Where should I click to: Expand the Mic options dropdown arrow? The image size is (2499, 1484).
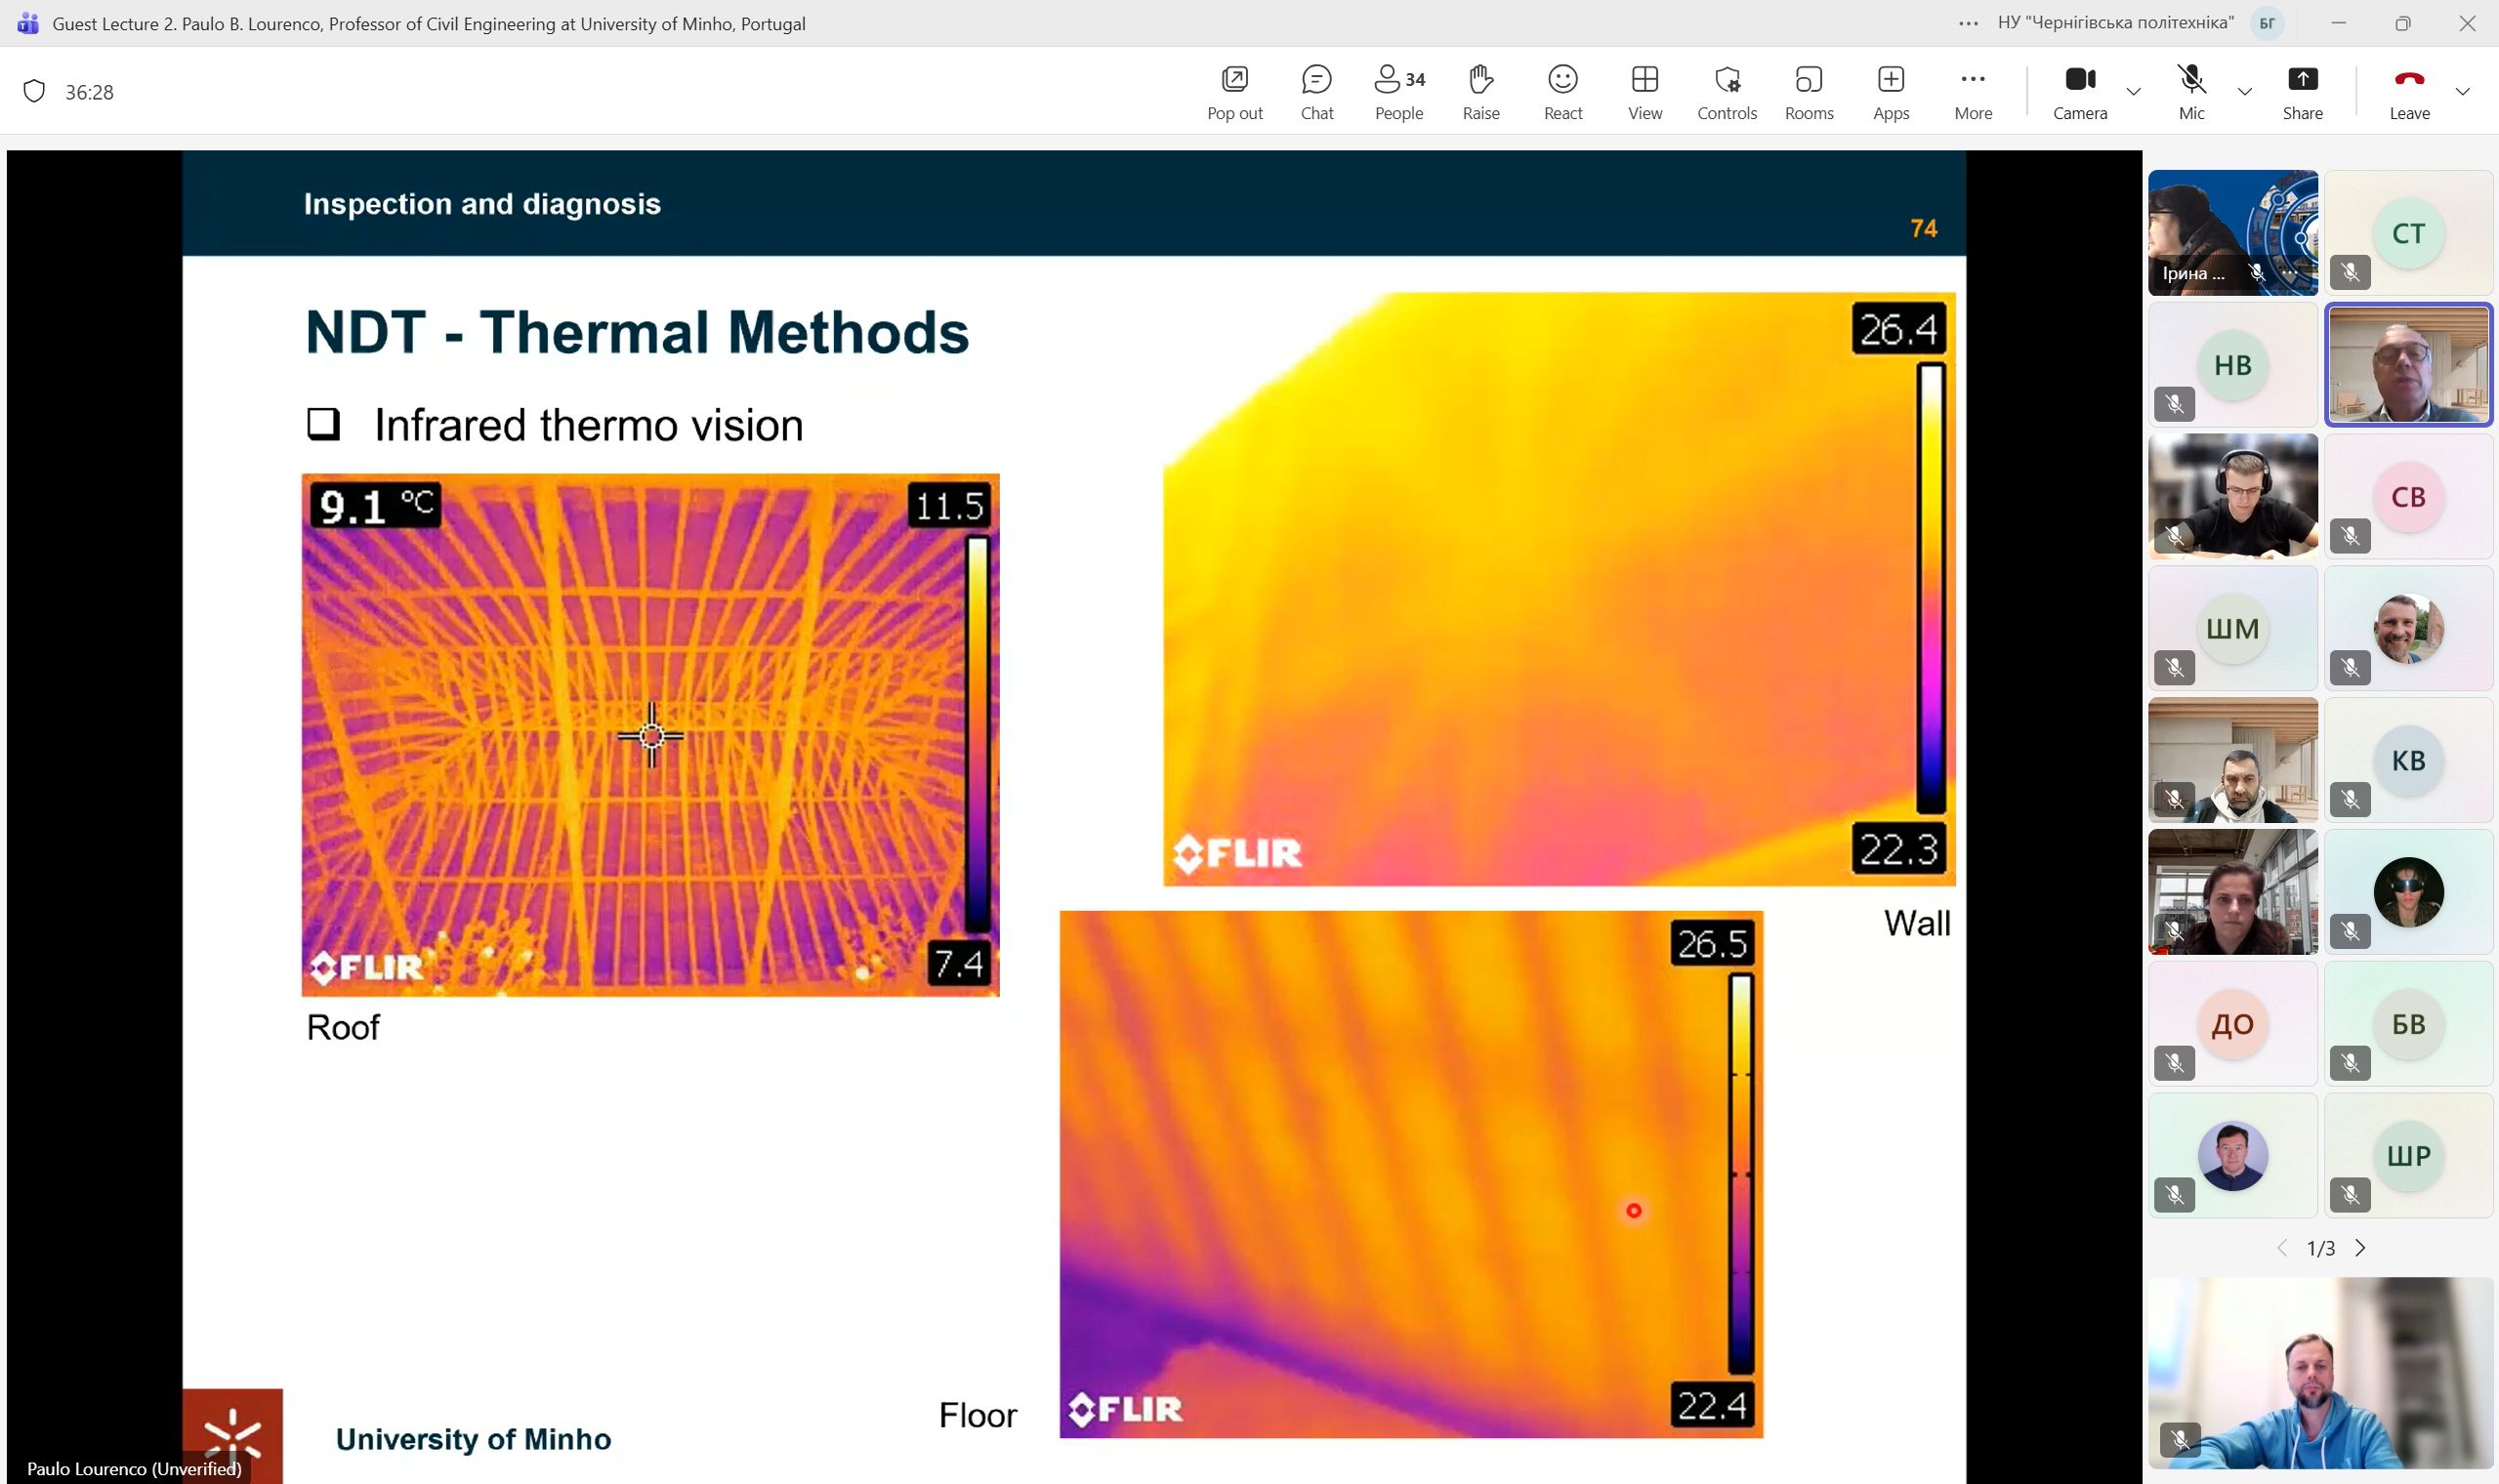[x=2244, y=92]
